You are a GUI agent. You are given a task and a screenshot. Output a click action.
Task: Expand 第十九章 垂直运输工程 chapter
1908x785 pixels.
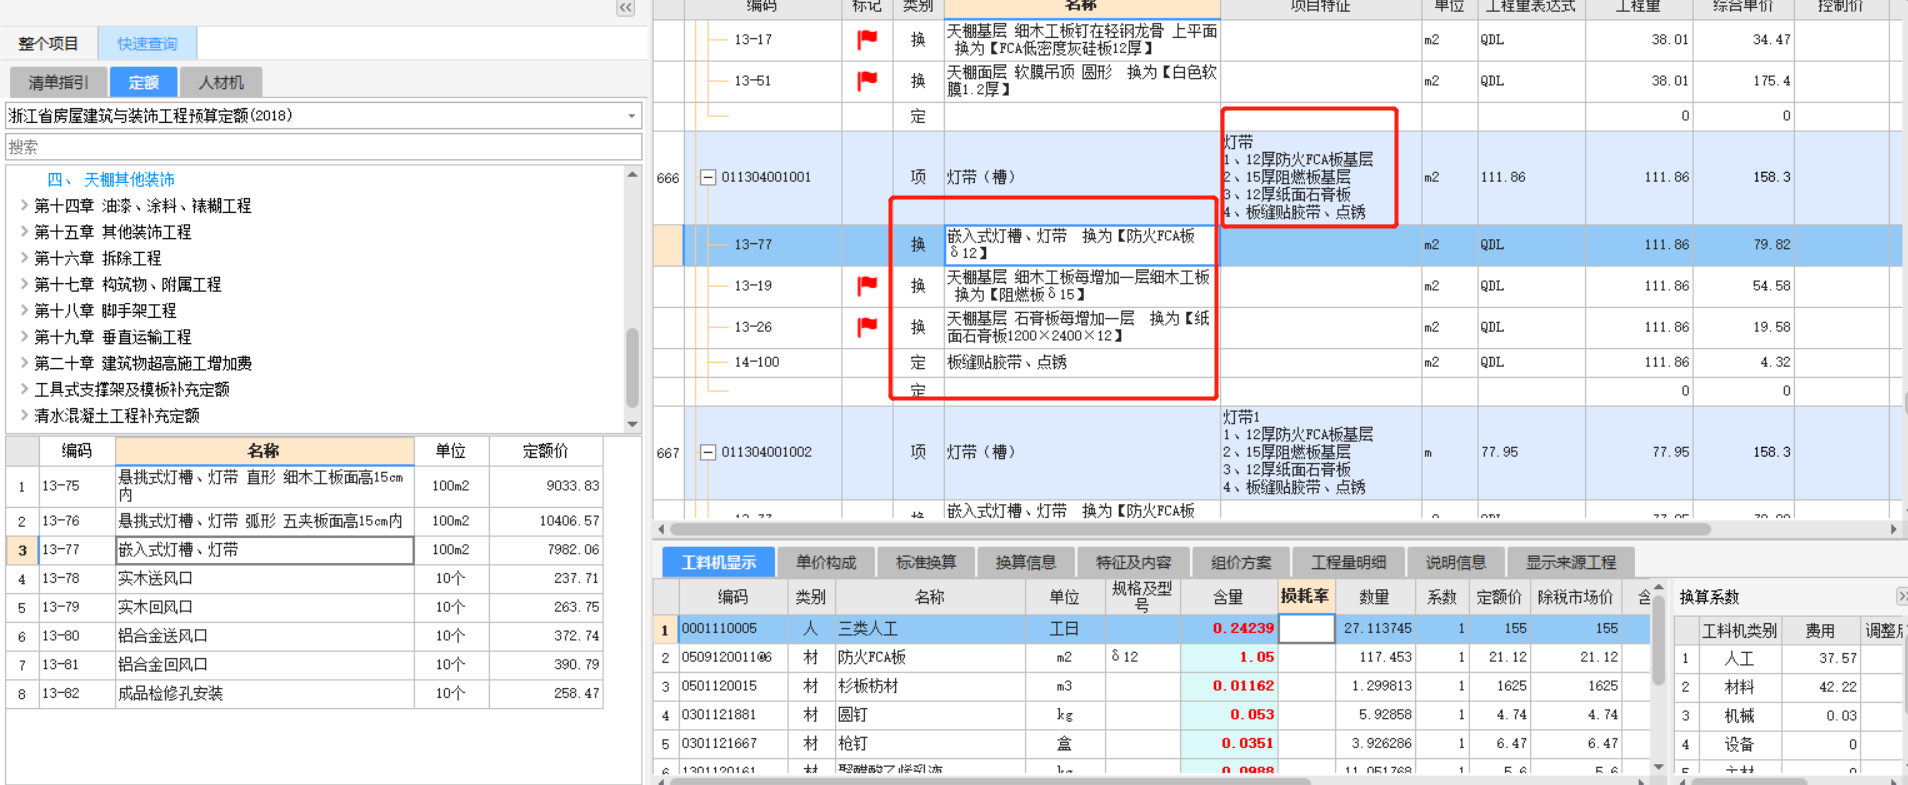pyautogui.click(x=24, y=337)
